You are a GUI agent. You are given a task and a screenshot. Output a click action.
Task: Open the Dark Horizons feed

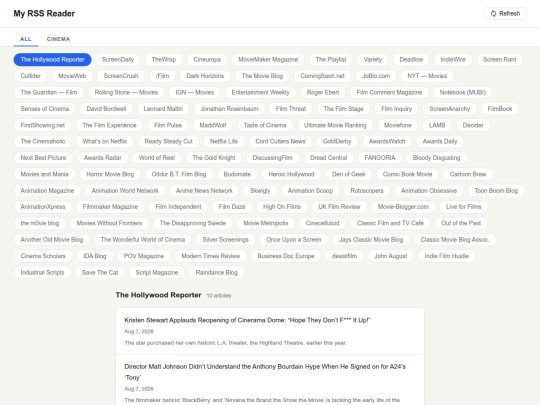click(x=205, y=76)
